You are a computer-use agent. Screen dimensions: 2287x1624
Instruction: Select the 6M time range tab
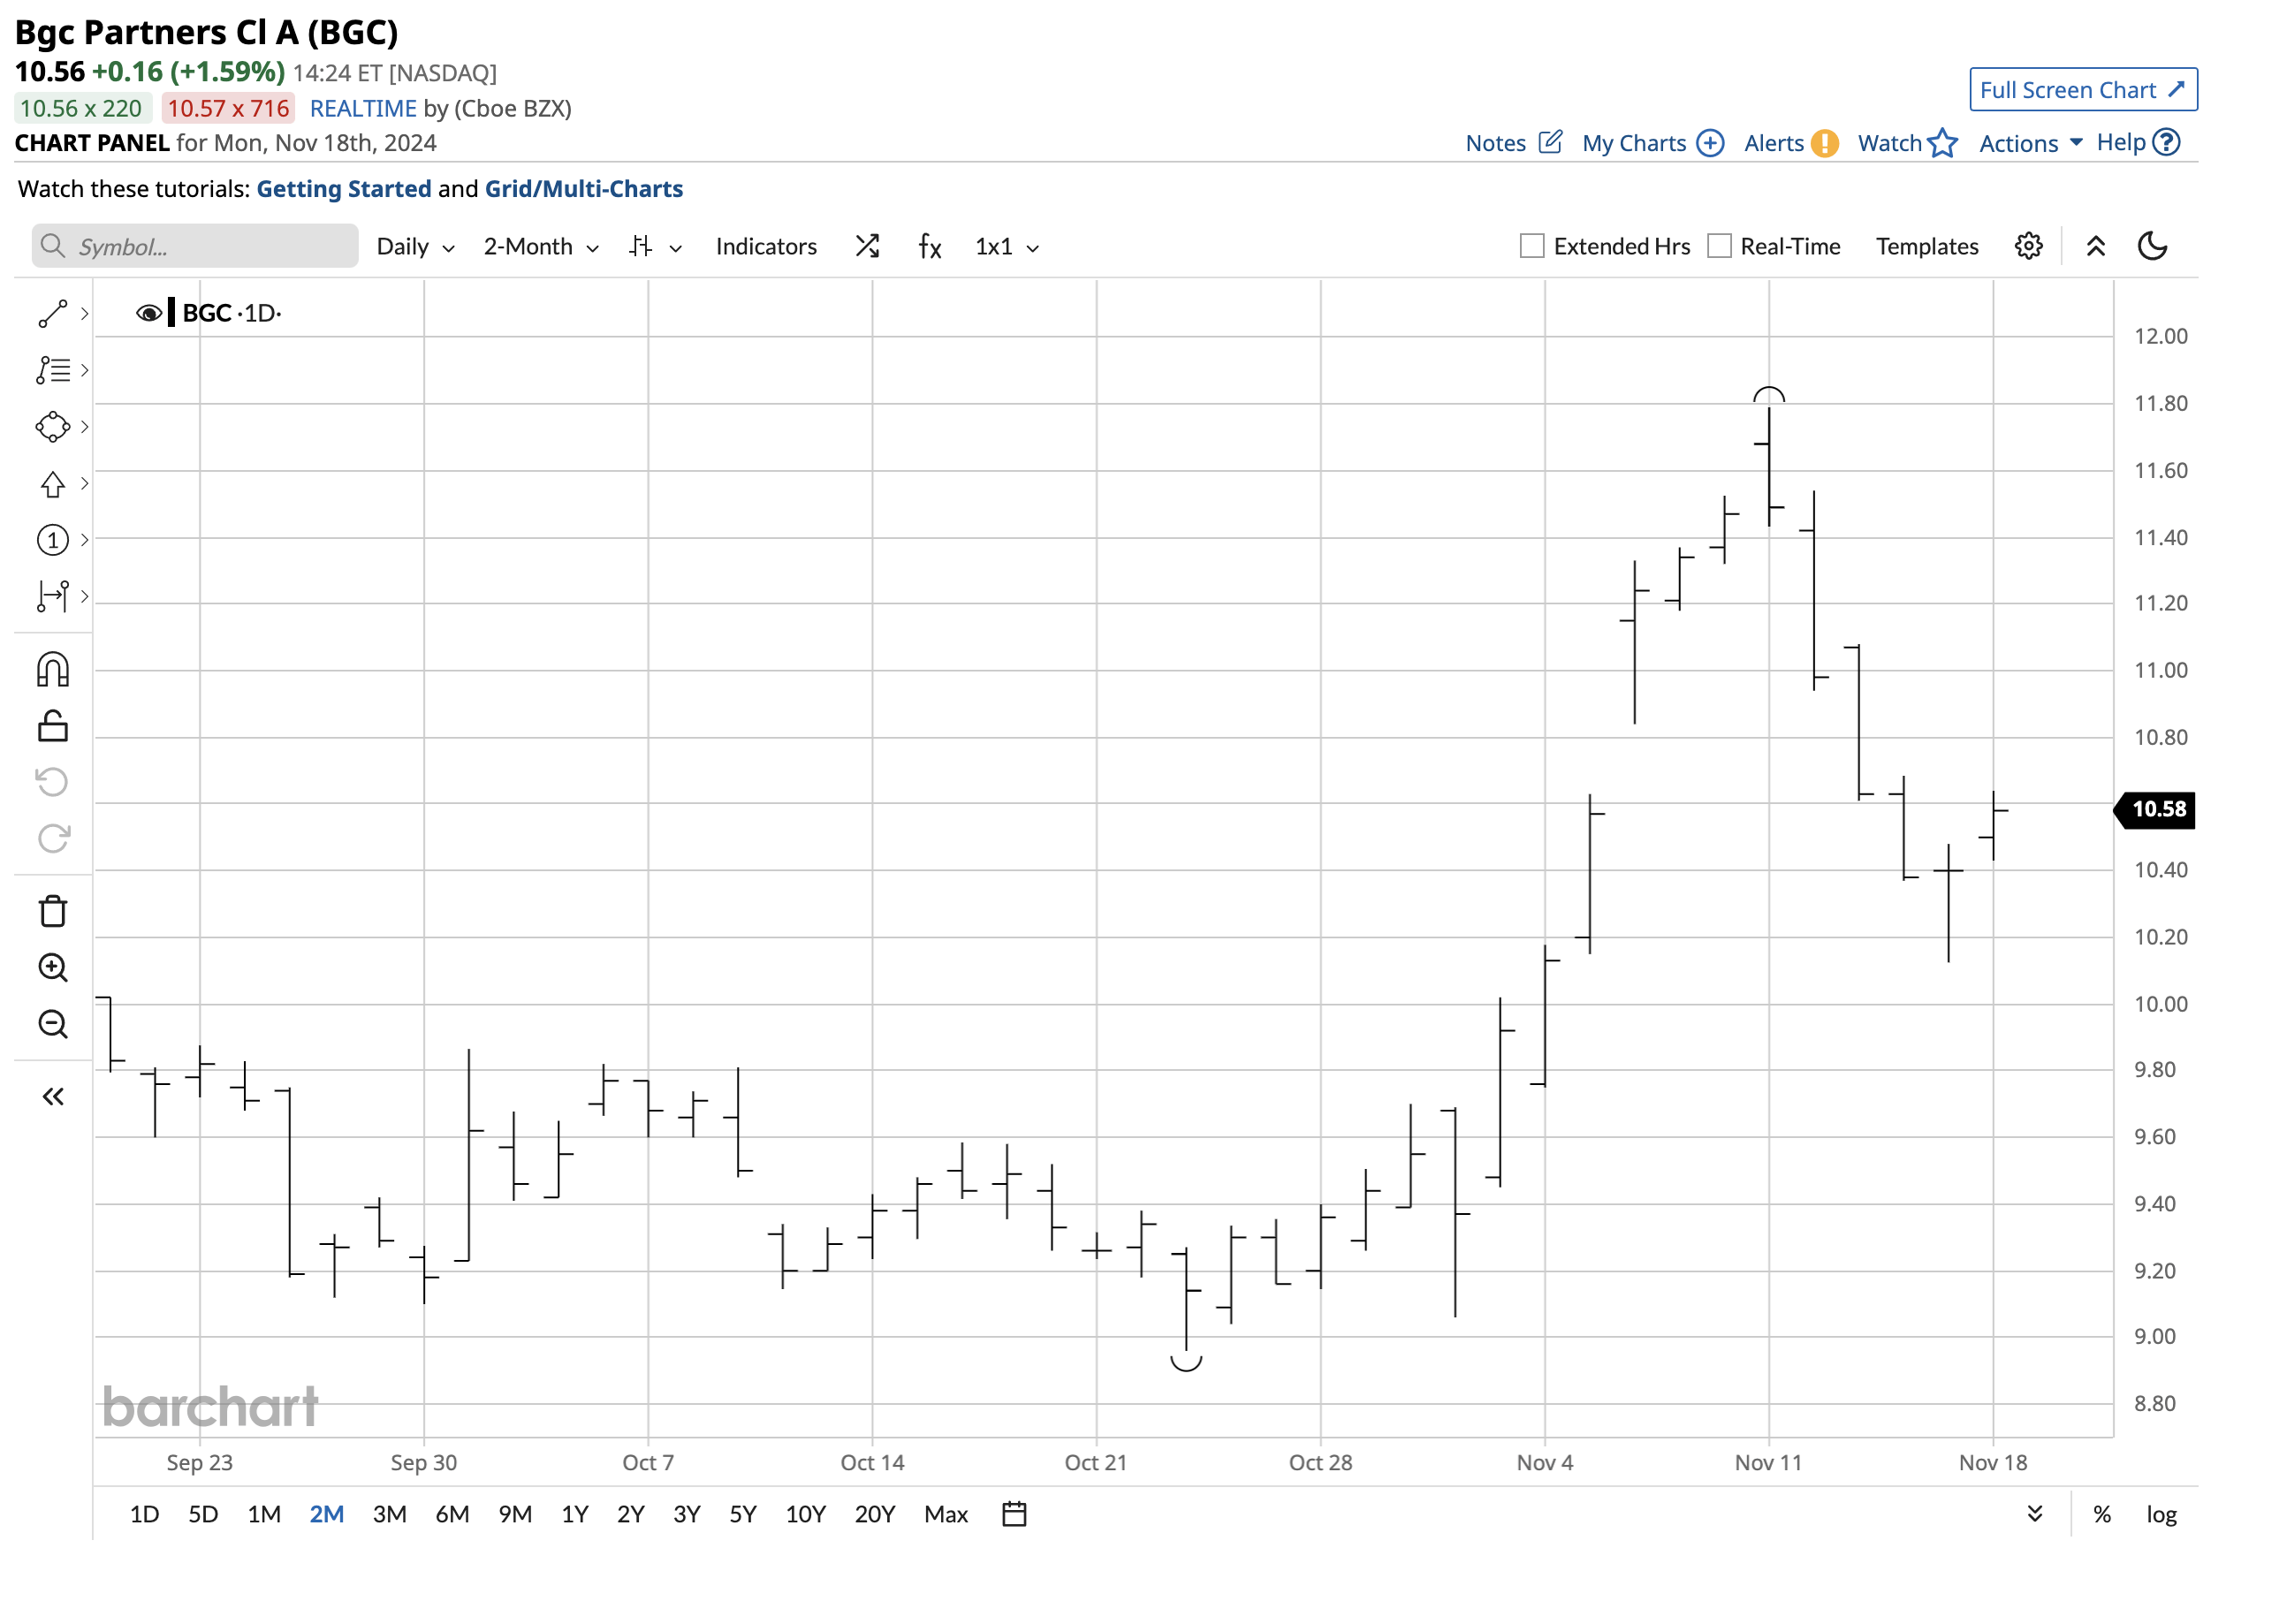(452, 1514)
